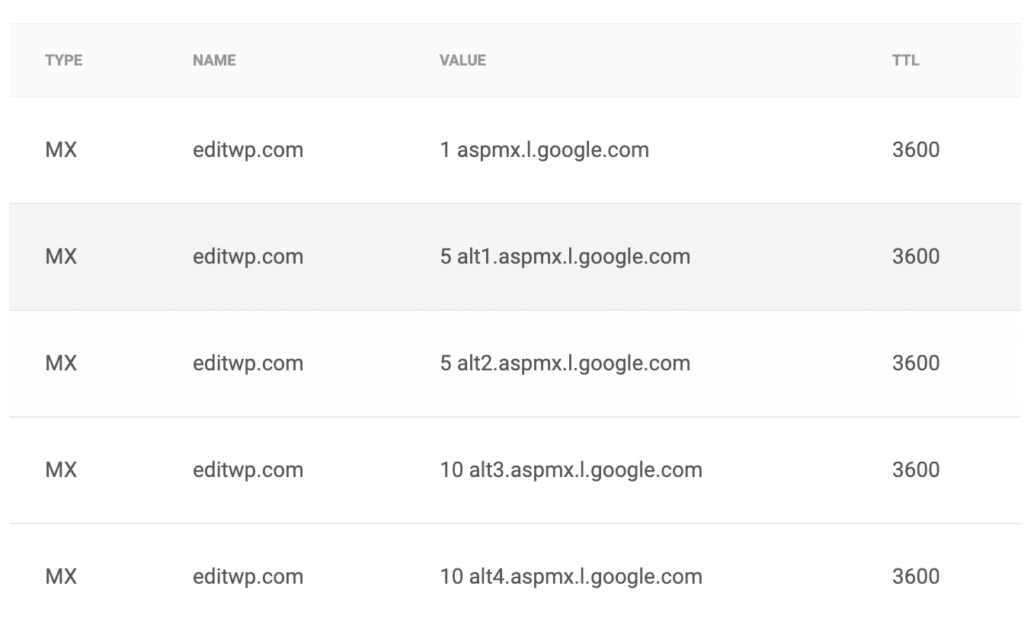Viewport: 1024px width, 634px height.
Task: Click the TTL 3600 in the alt4.aspmx row
Action: 915,577
